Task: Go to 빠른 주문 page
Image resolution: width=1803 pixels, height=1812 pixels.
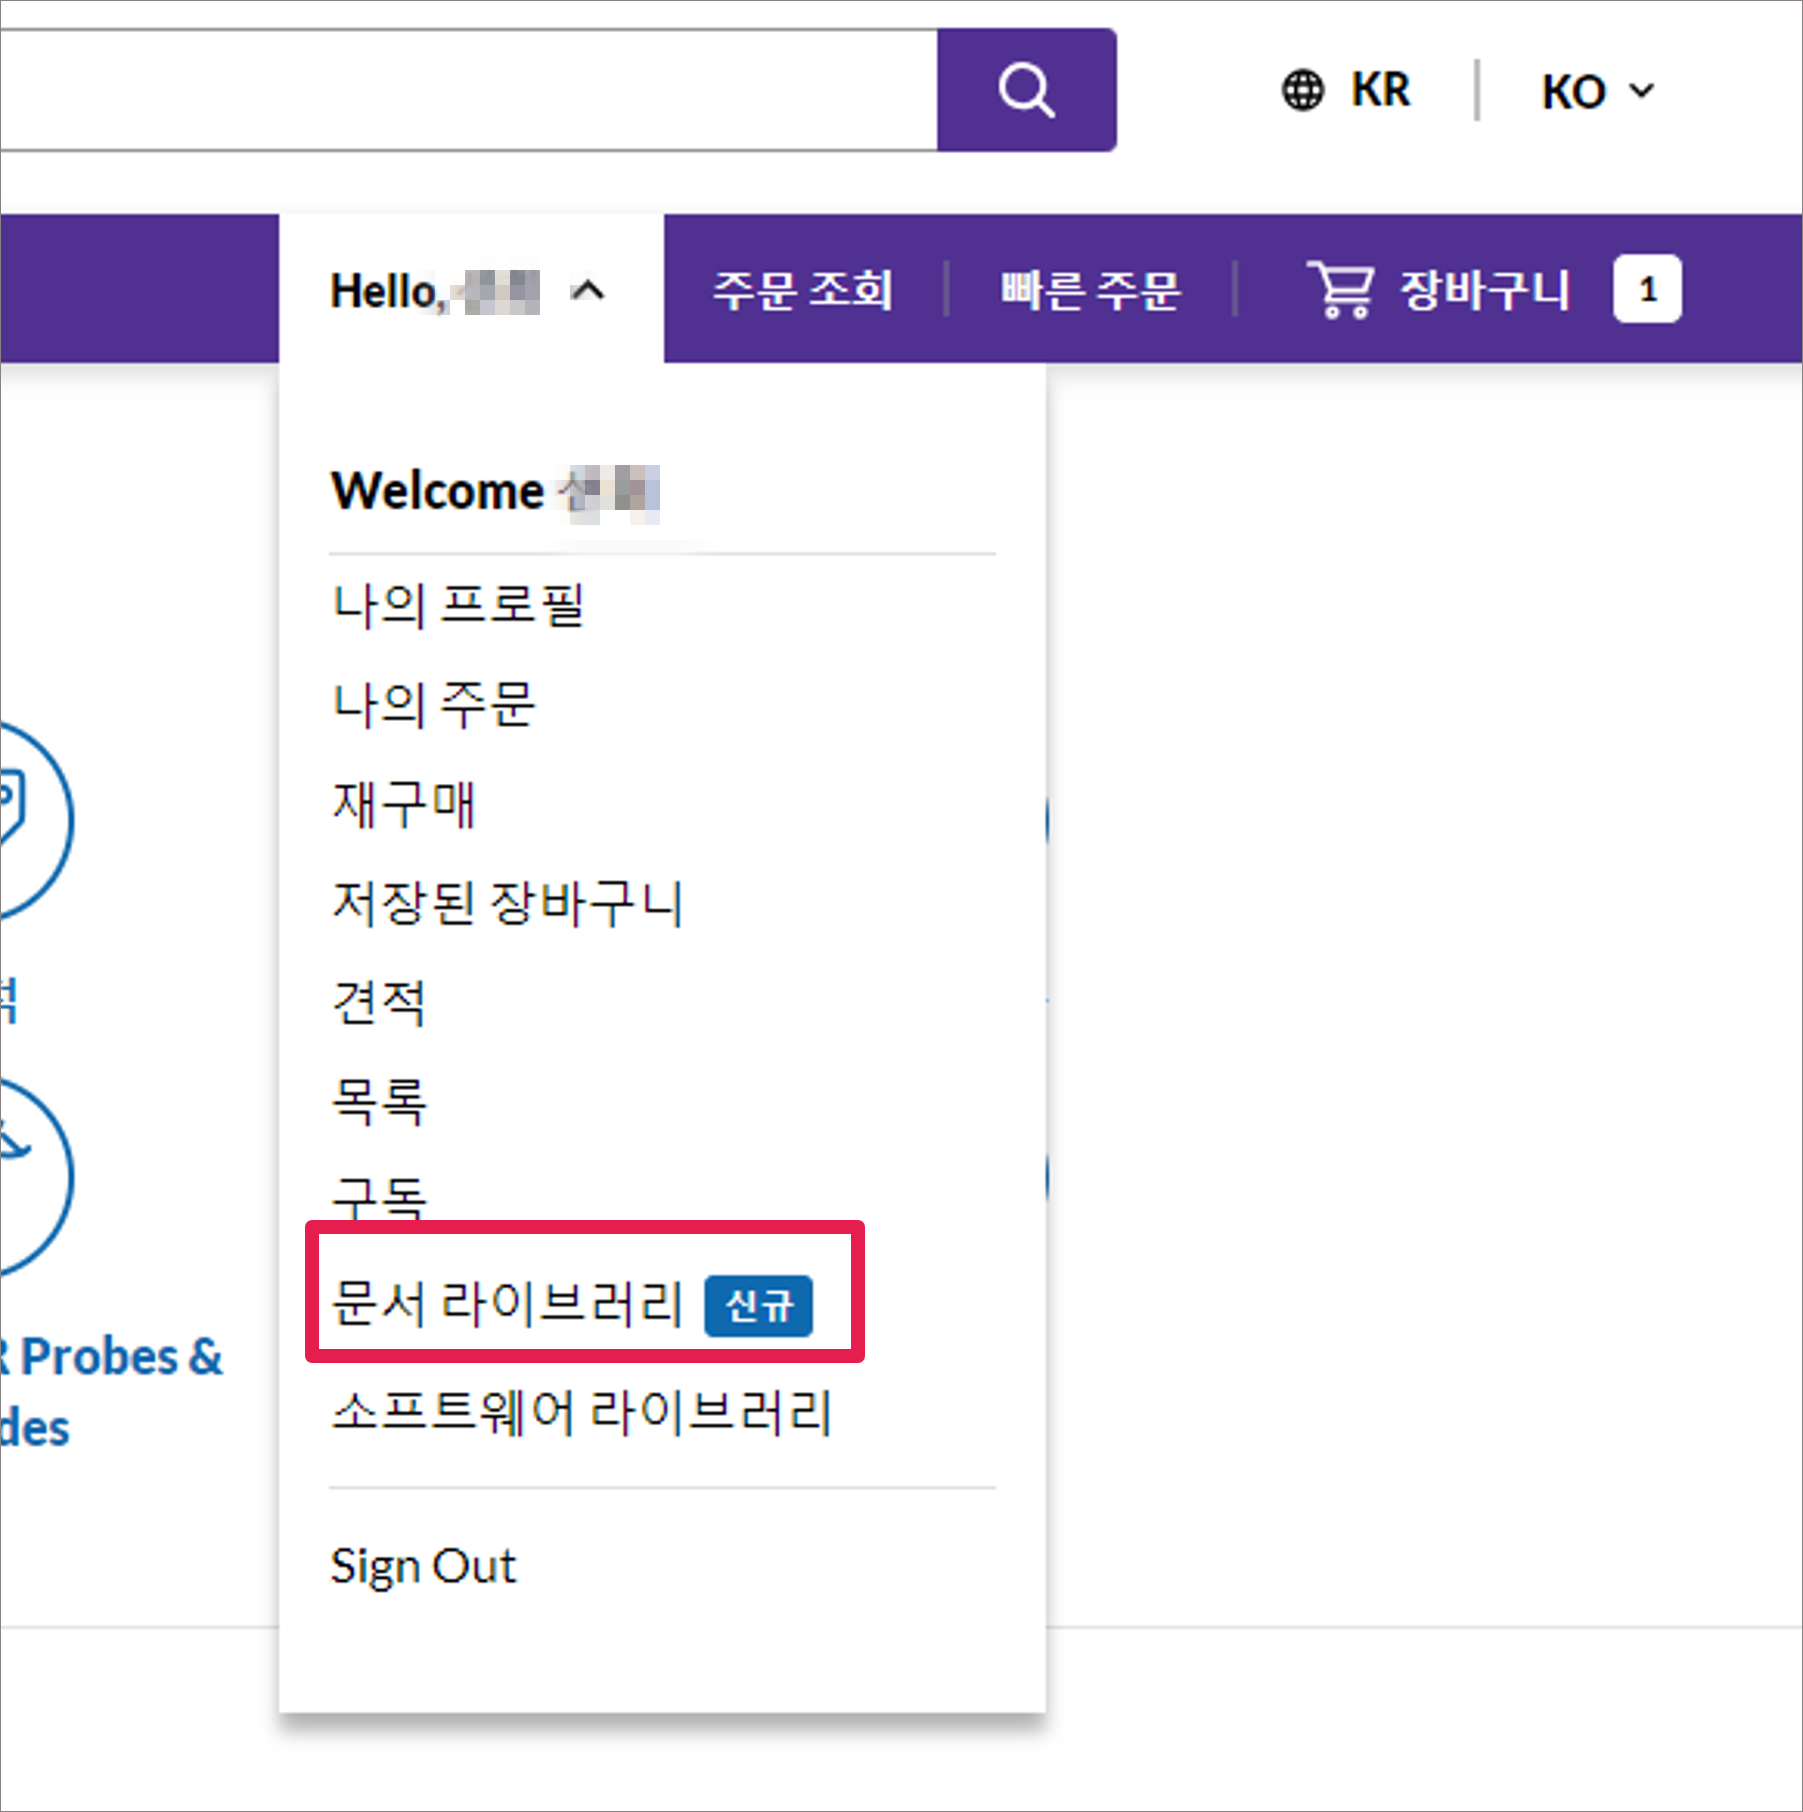Action: (1090, 291)
